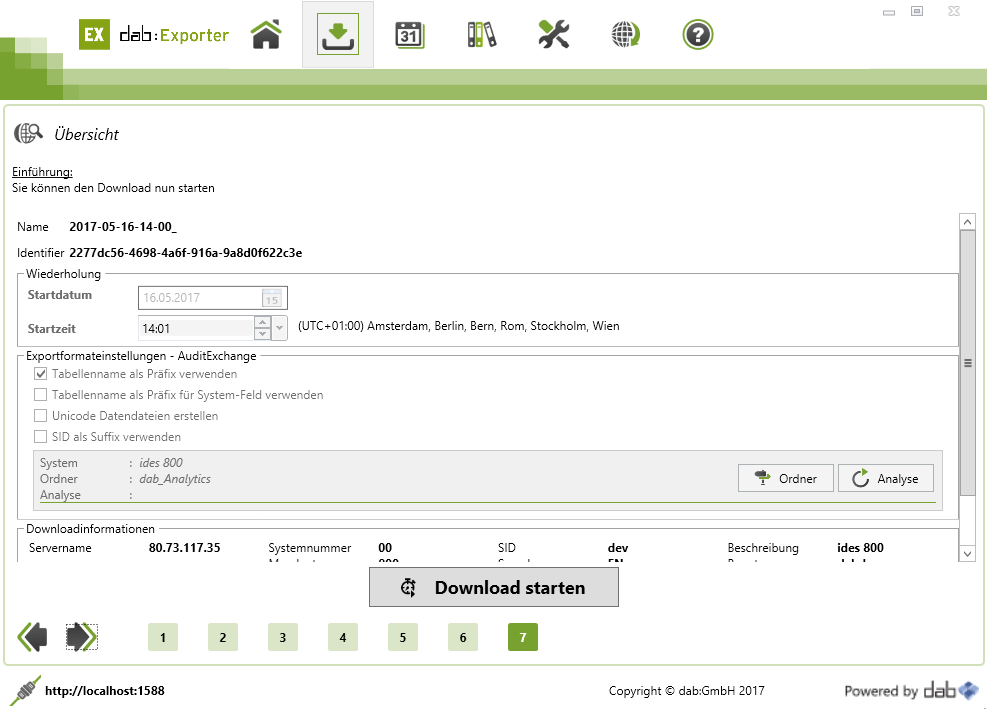
Task: Open the help question mark icon
Action: point(697,35)
